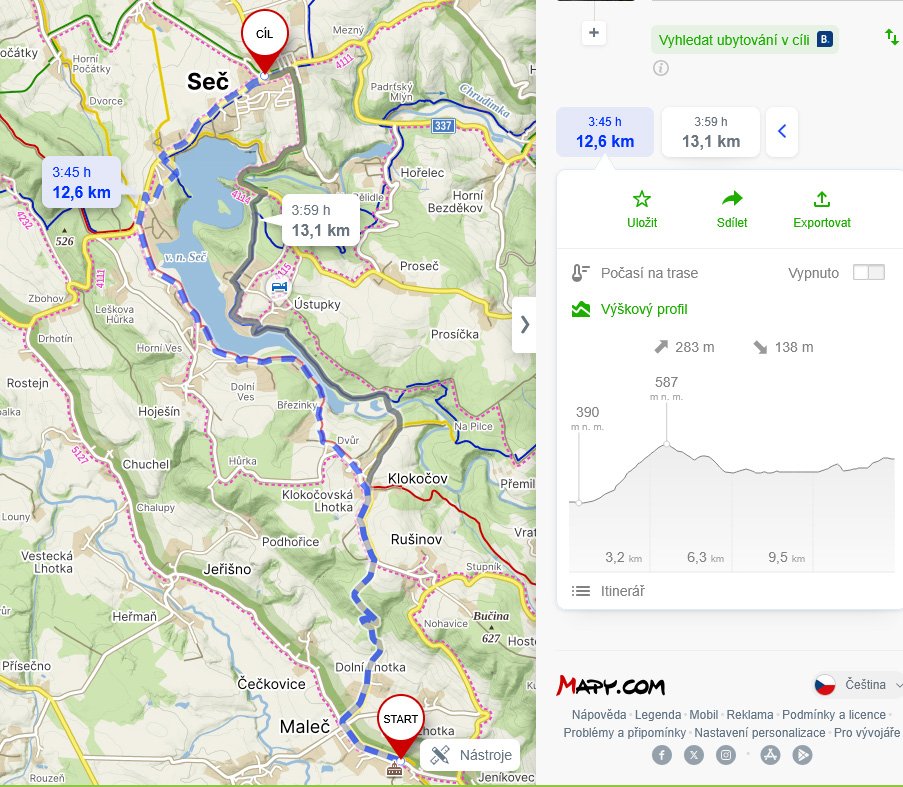Click the red START marker on map
The image size is (903, 787).
tap(400, 723)
